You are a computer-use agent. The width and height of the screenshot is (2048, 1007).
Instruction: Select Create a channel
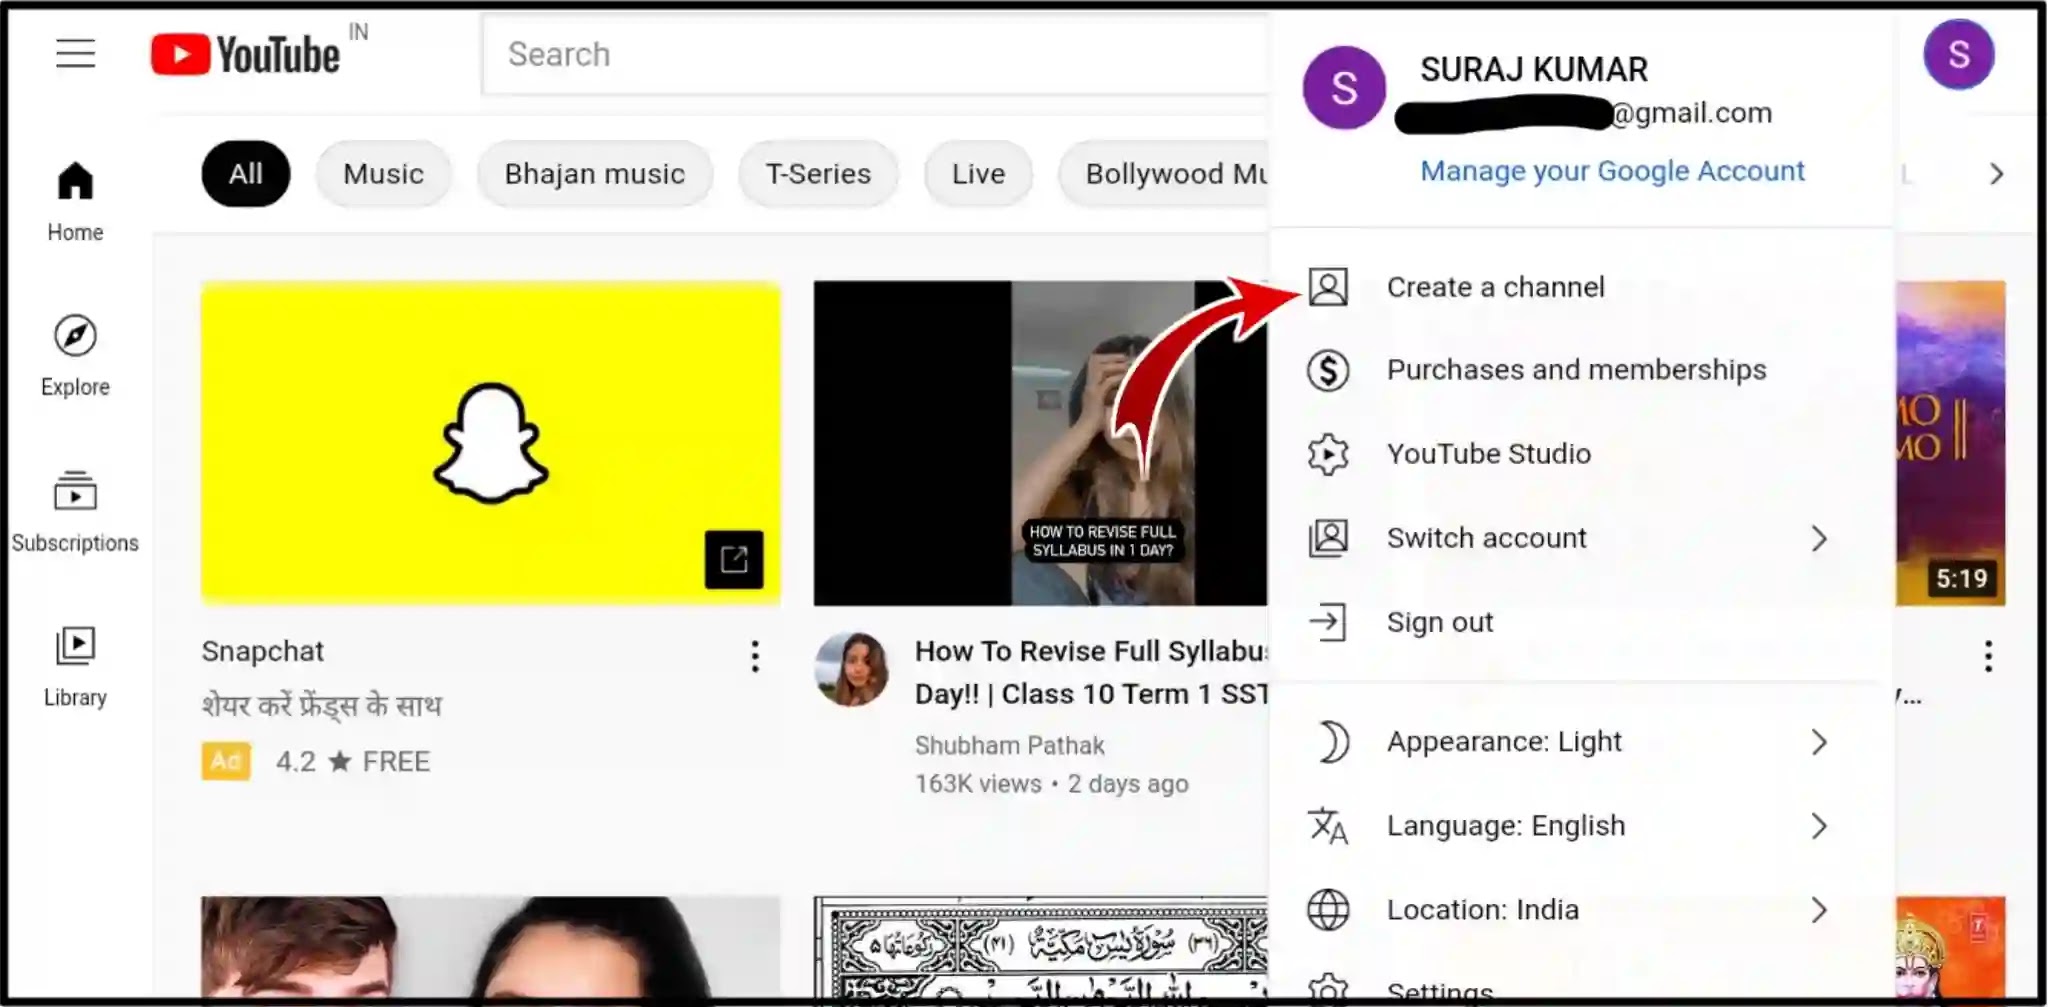pos(1580,287)
